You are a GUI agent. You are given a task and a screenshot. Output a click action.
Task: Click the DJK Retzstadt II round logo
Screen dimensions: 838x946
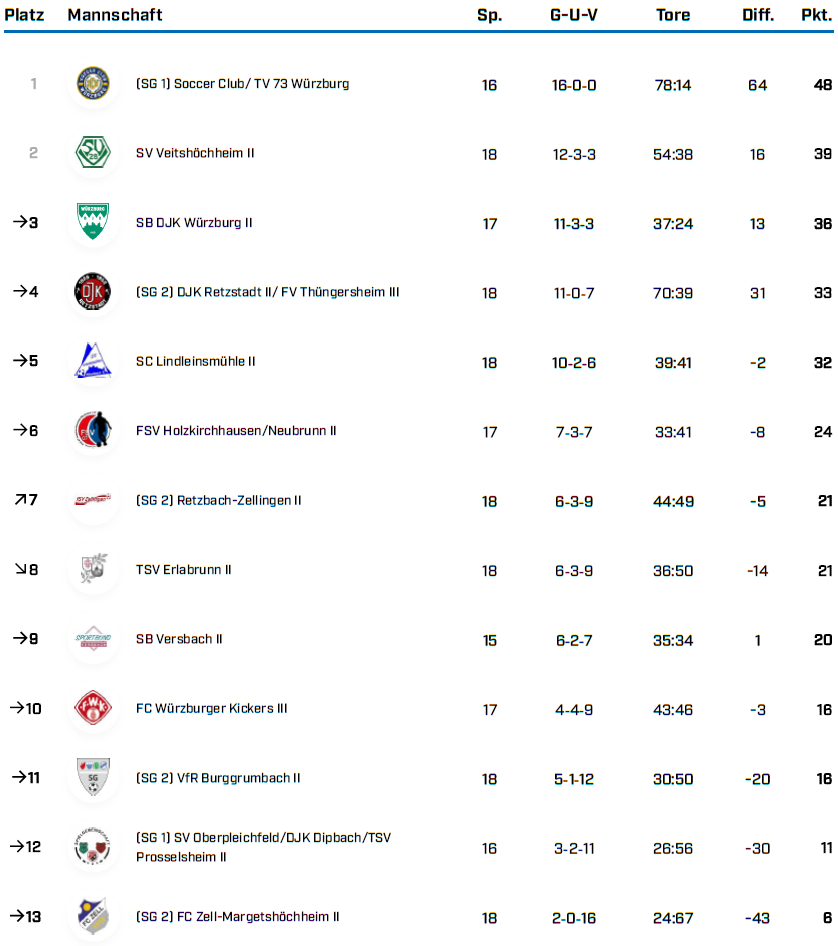pos(93,292)
